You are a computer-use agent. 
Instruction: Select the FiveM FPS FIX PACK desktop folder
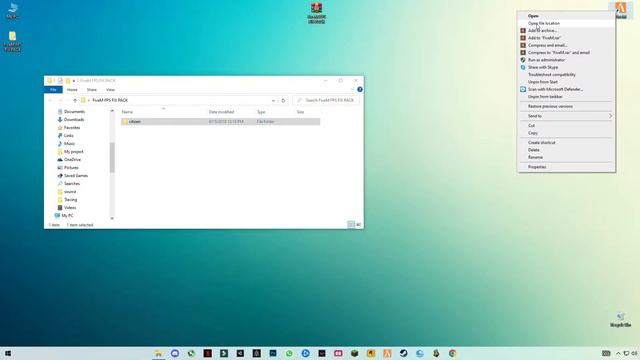pyautogui.click(x=13, y=41)
